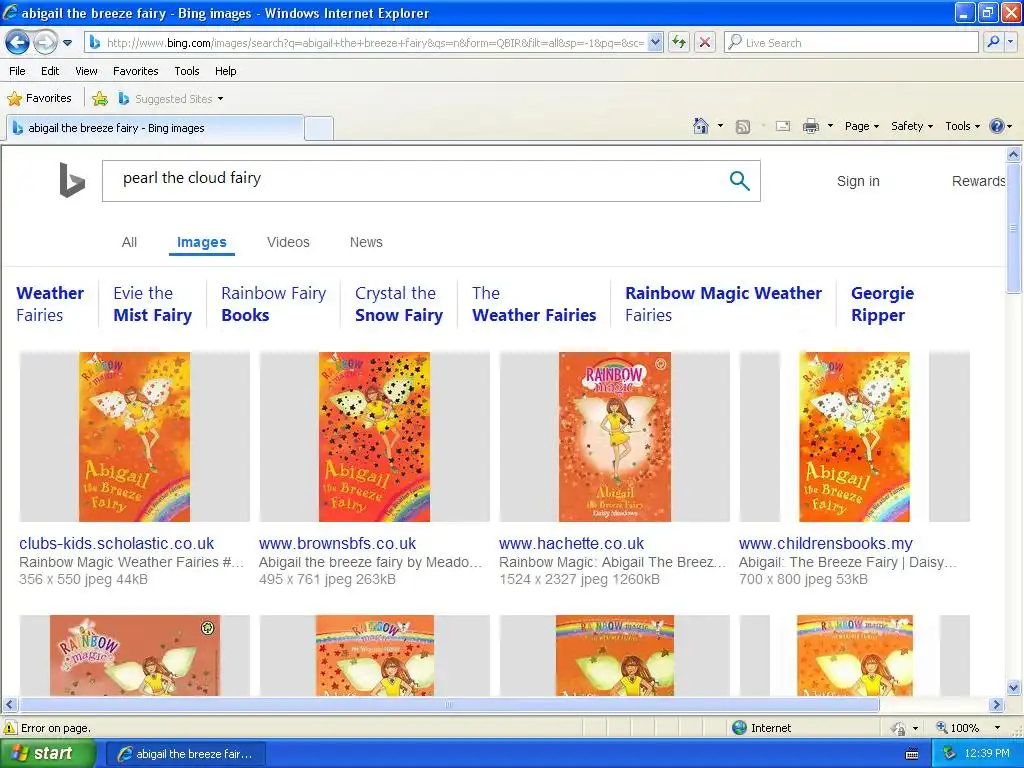1024x768 pixels.
Task: Click the horizontal scrollbar right arrow
Action: 996,705
